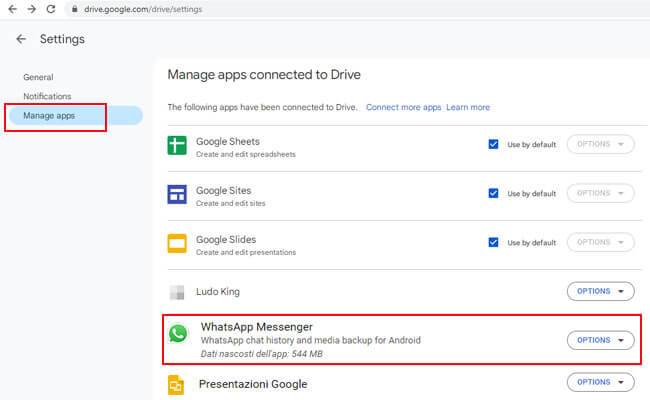The height and width of the screenshot is (400, 650).
Task: Switch to the General settings section
Action: coord(38,77)
